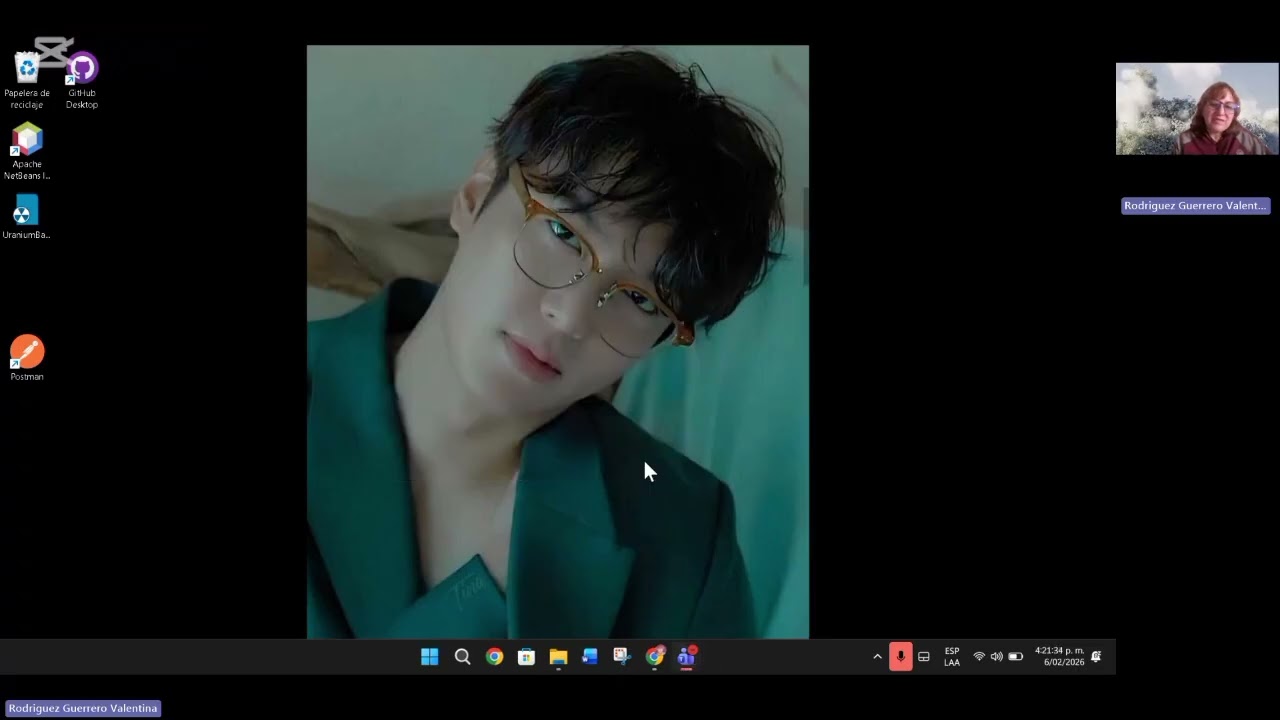The height and width of the screenshot is (720, 1280).
Task: Open the first Google Chrome taskbar icon
Action: tap(494, 657)
